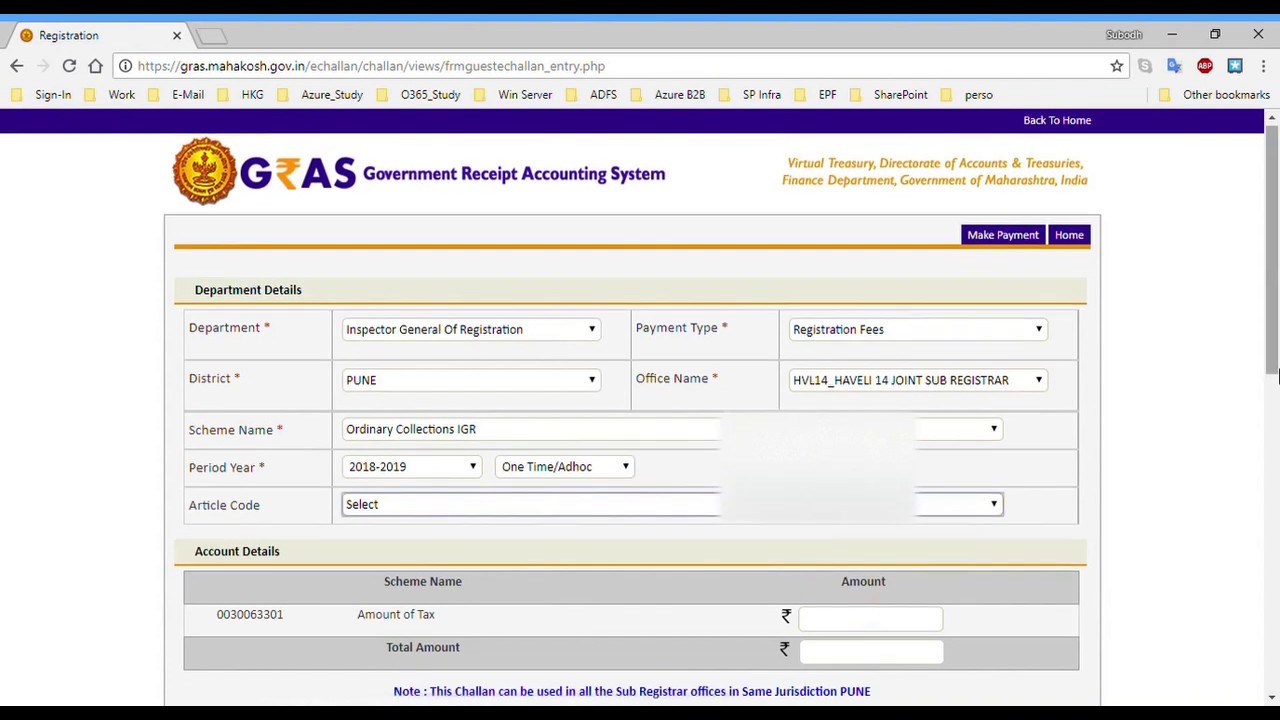
Task: Open the Google Translate extension icon
Action: [1175, 66]
